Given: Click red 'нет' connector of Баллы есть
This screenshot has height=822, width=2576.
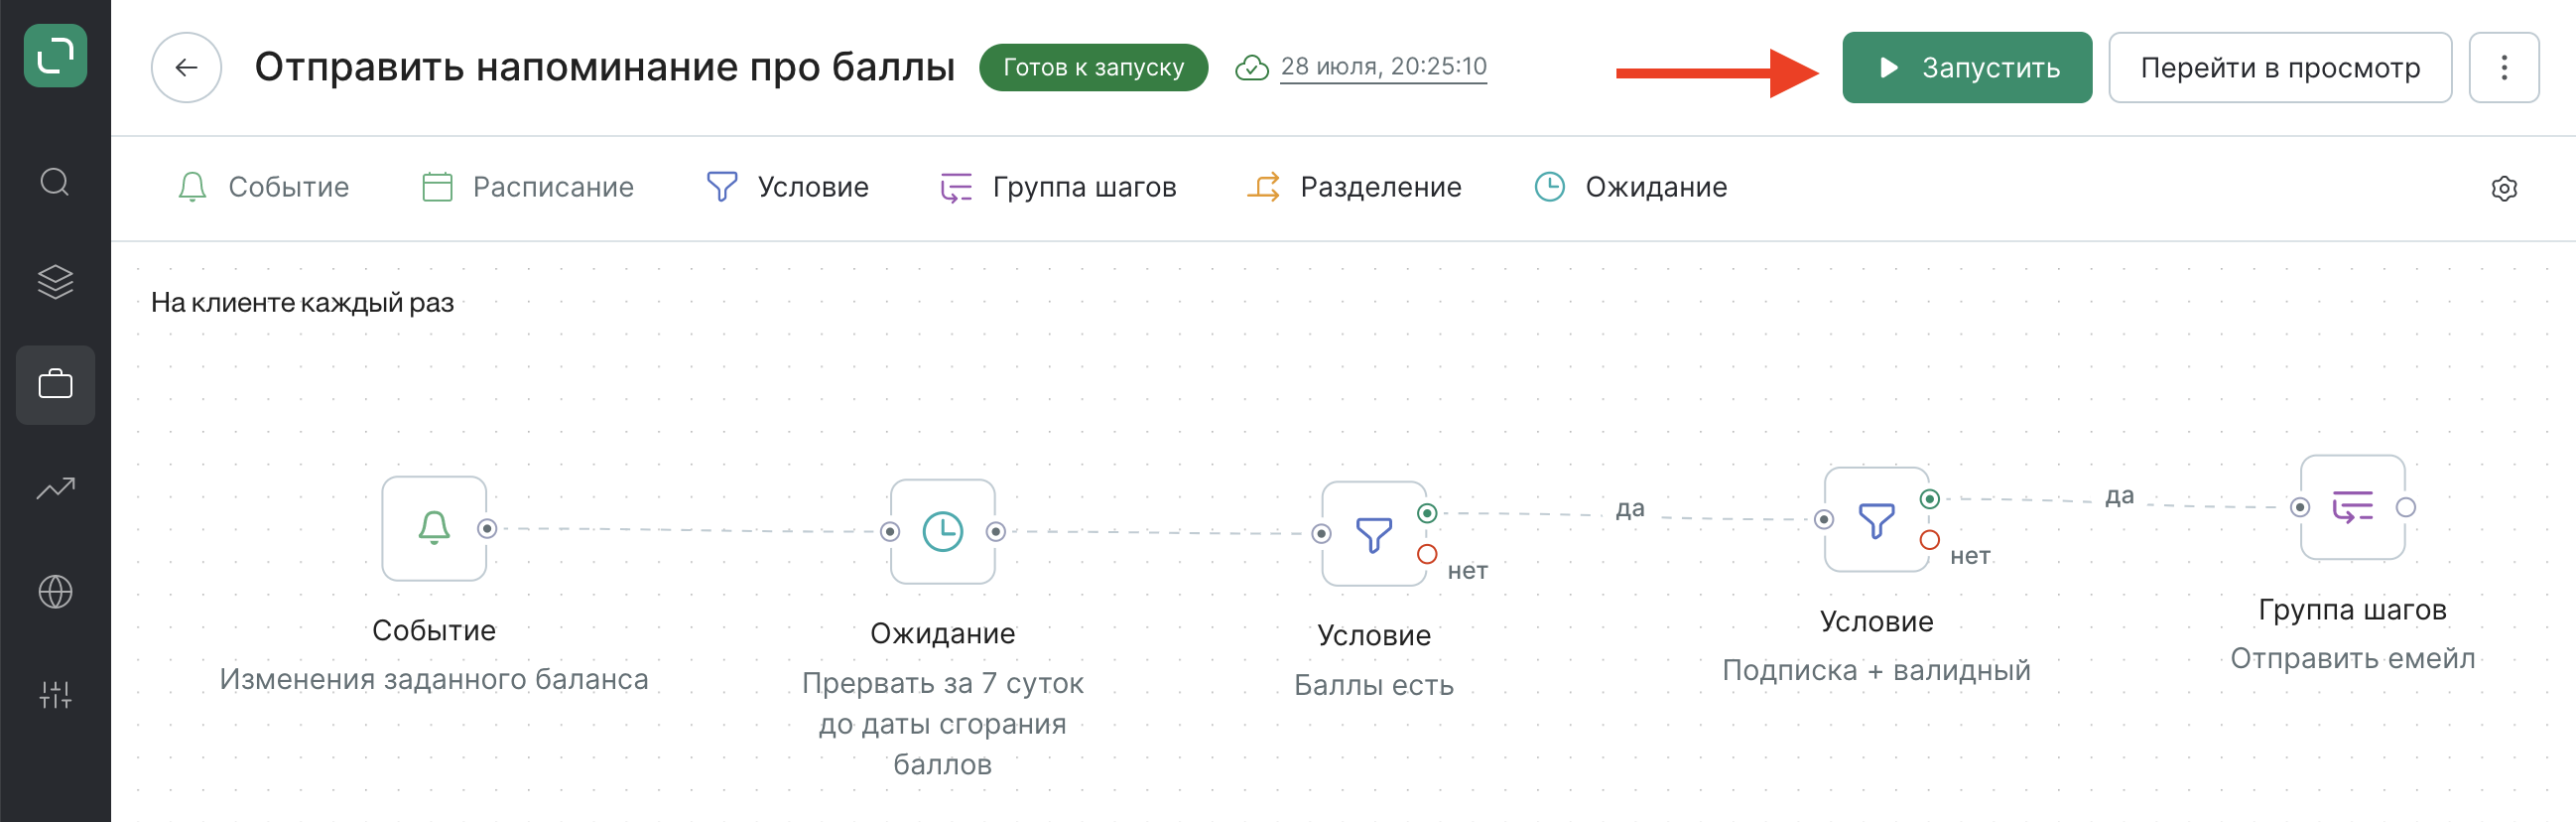Looking at the screenshot, I should (x=1427, y=554).
